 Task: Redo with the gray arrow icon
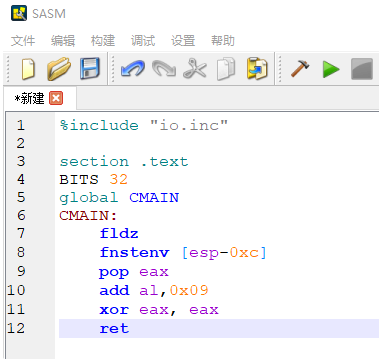point(164,69)
